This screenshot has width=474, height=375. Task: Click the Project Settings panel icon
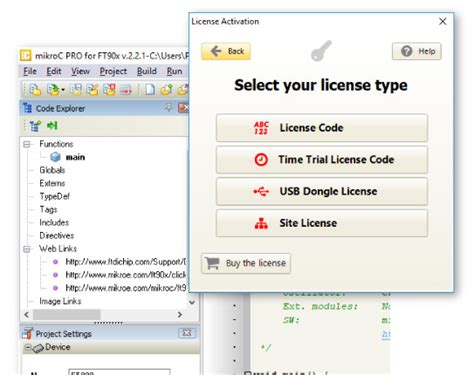28,333
